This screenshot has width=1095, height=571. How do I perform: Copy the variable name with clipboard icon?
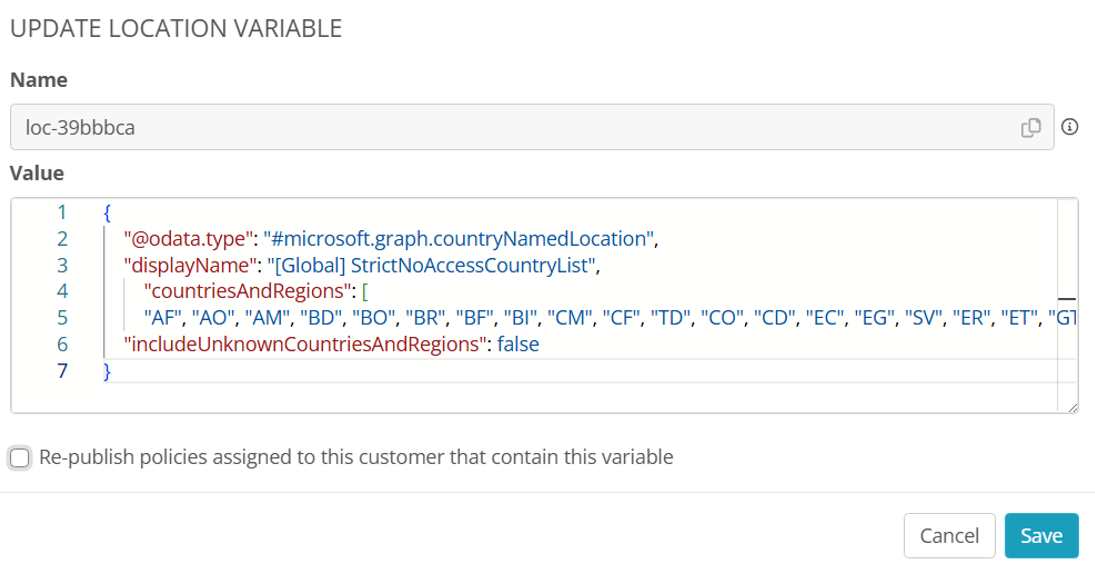click(x=1031, y=128)
